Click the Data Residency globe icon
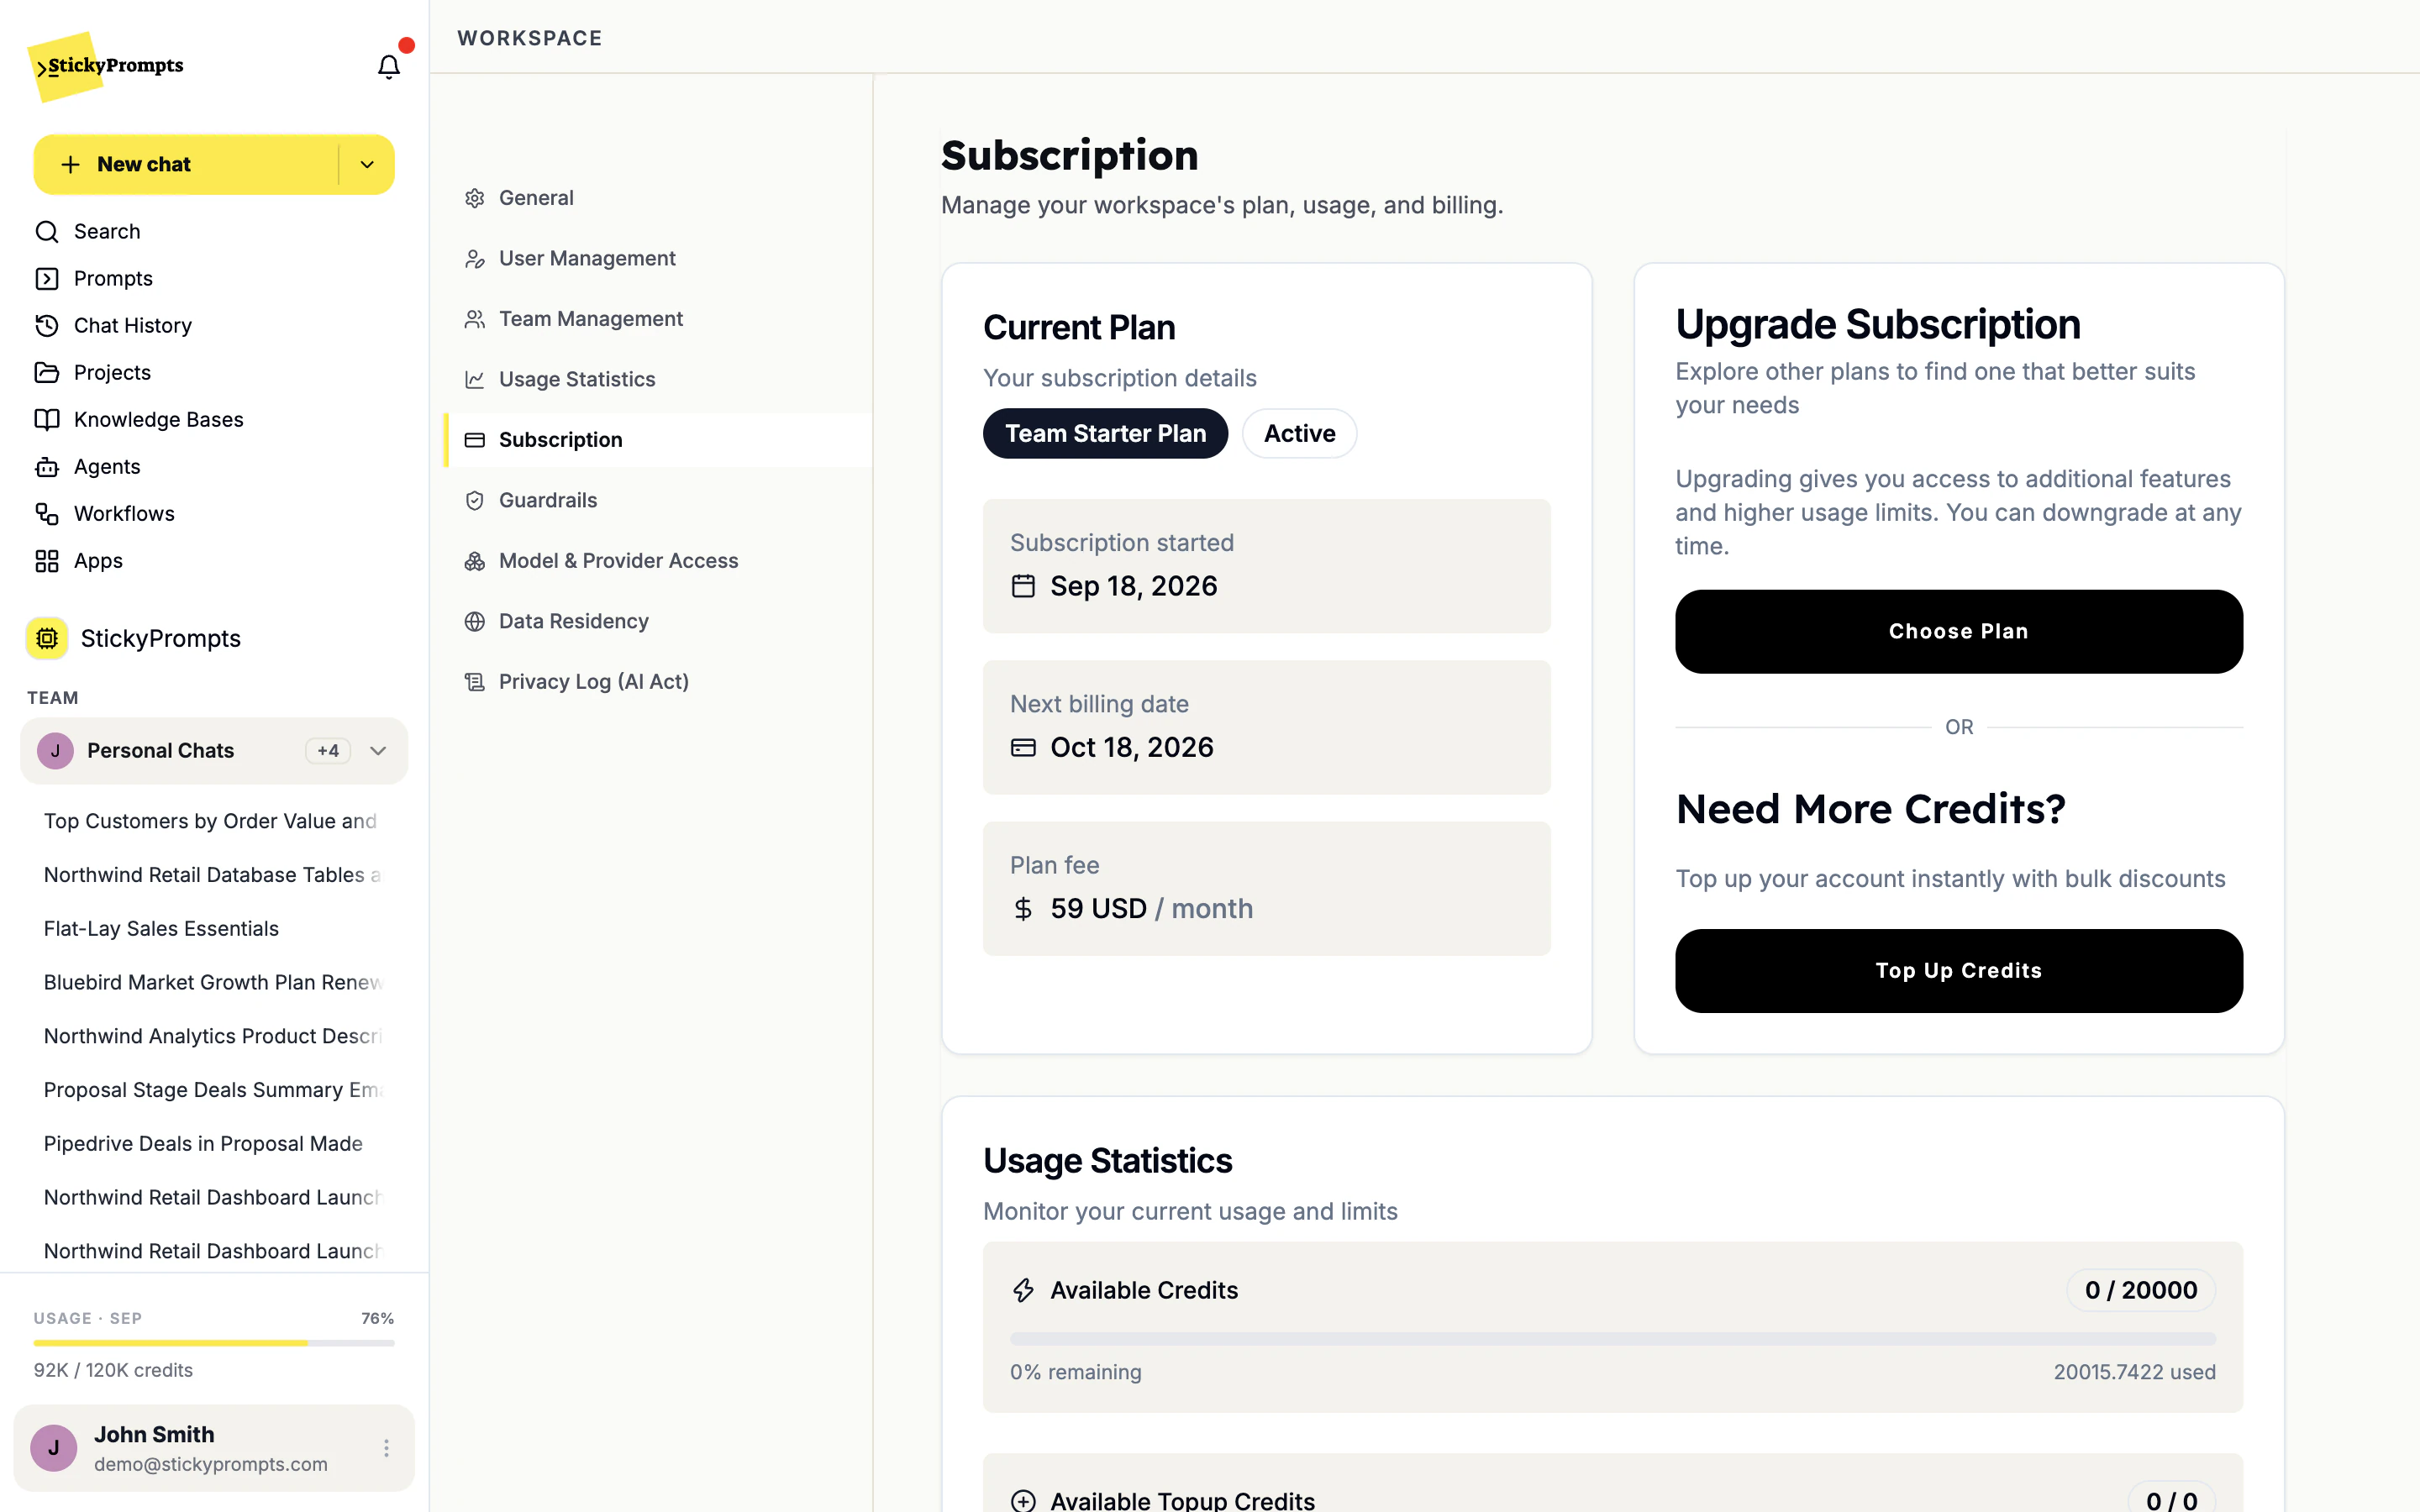This screenshot has width=2420, height=1512. 475,621
